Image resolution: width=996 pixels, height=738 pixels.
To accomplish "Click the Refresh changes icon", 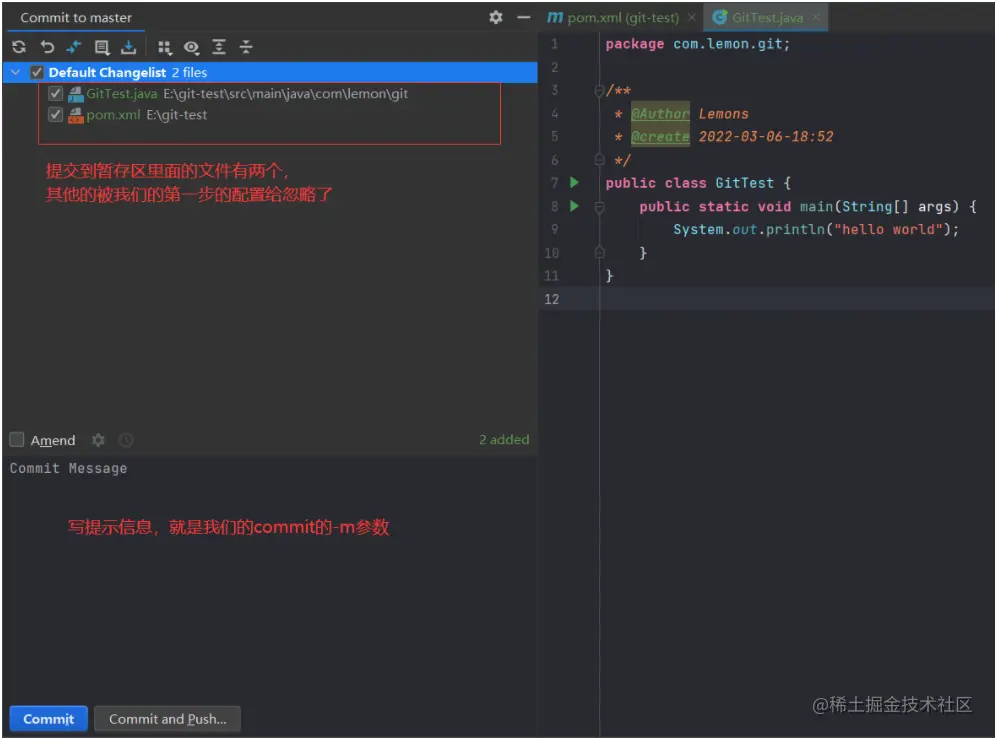I will (x=19, y=46).
